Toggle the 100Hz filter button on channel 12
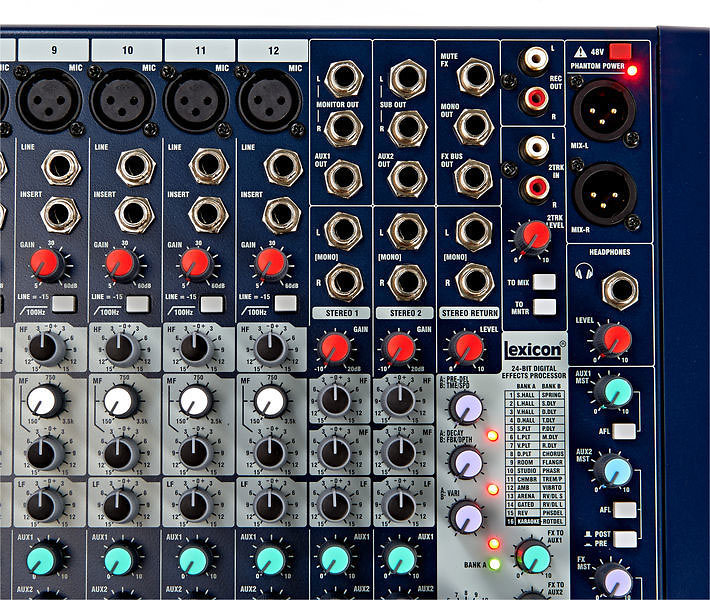 pos(286,303)
